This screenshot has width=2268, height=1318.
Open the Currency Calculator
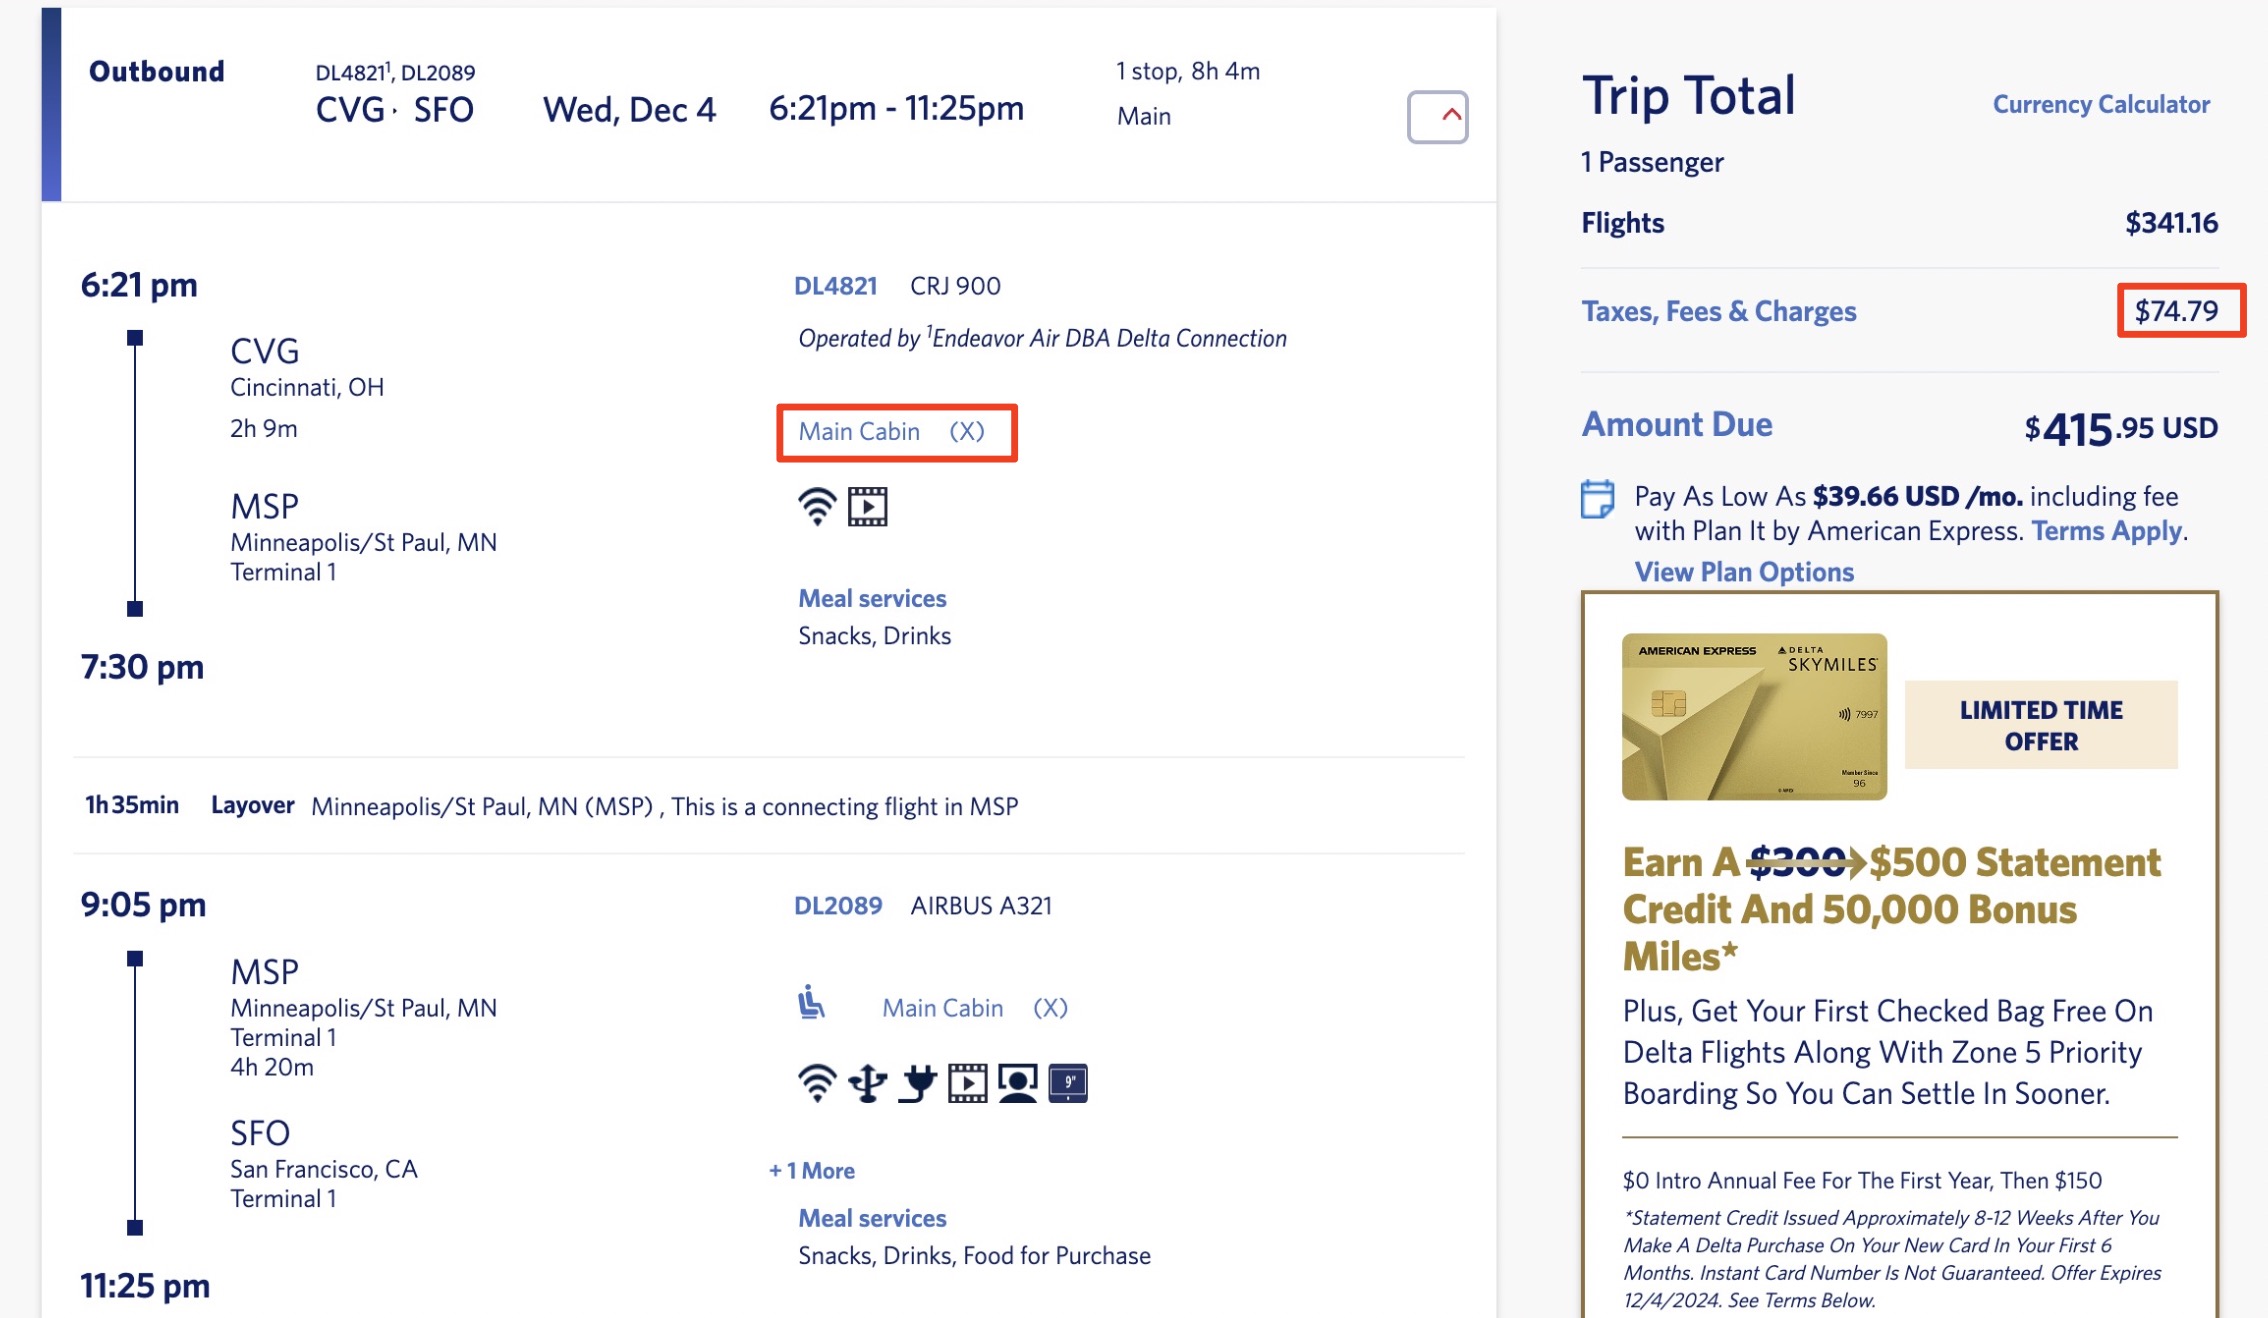2101,104
